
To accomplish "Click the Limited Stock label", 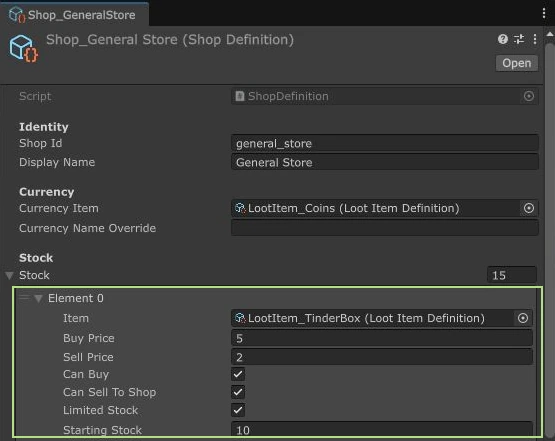I will pyautogui.click(x=101, y=410).
